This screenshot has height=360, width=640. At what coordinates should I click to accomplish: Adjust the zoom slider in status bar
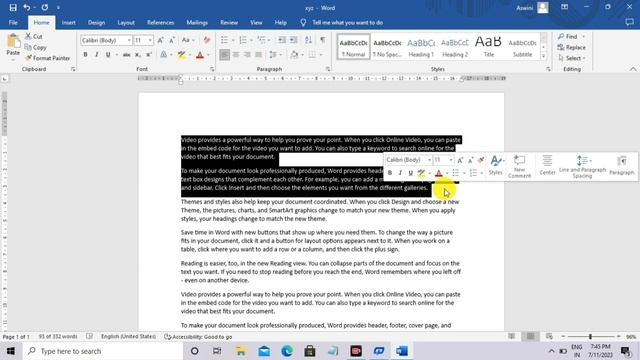tap(590, 336)
